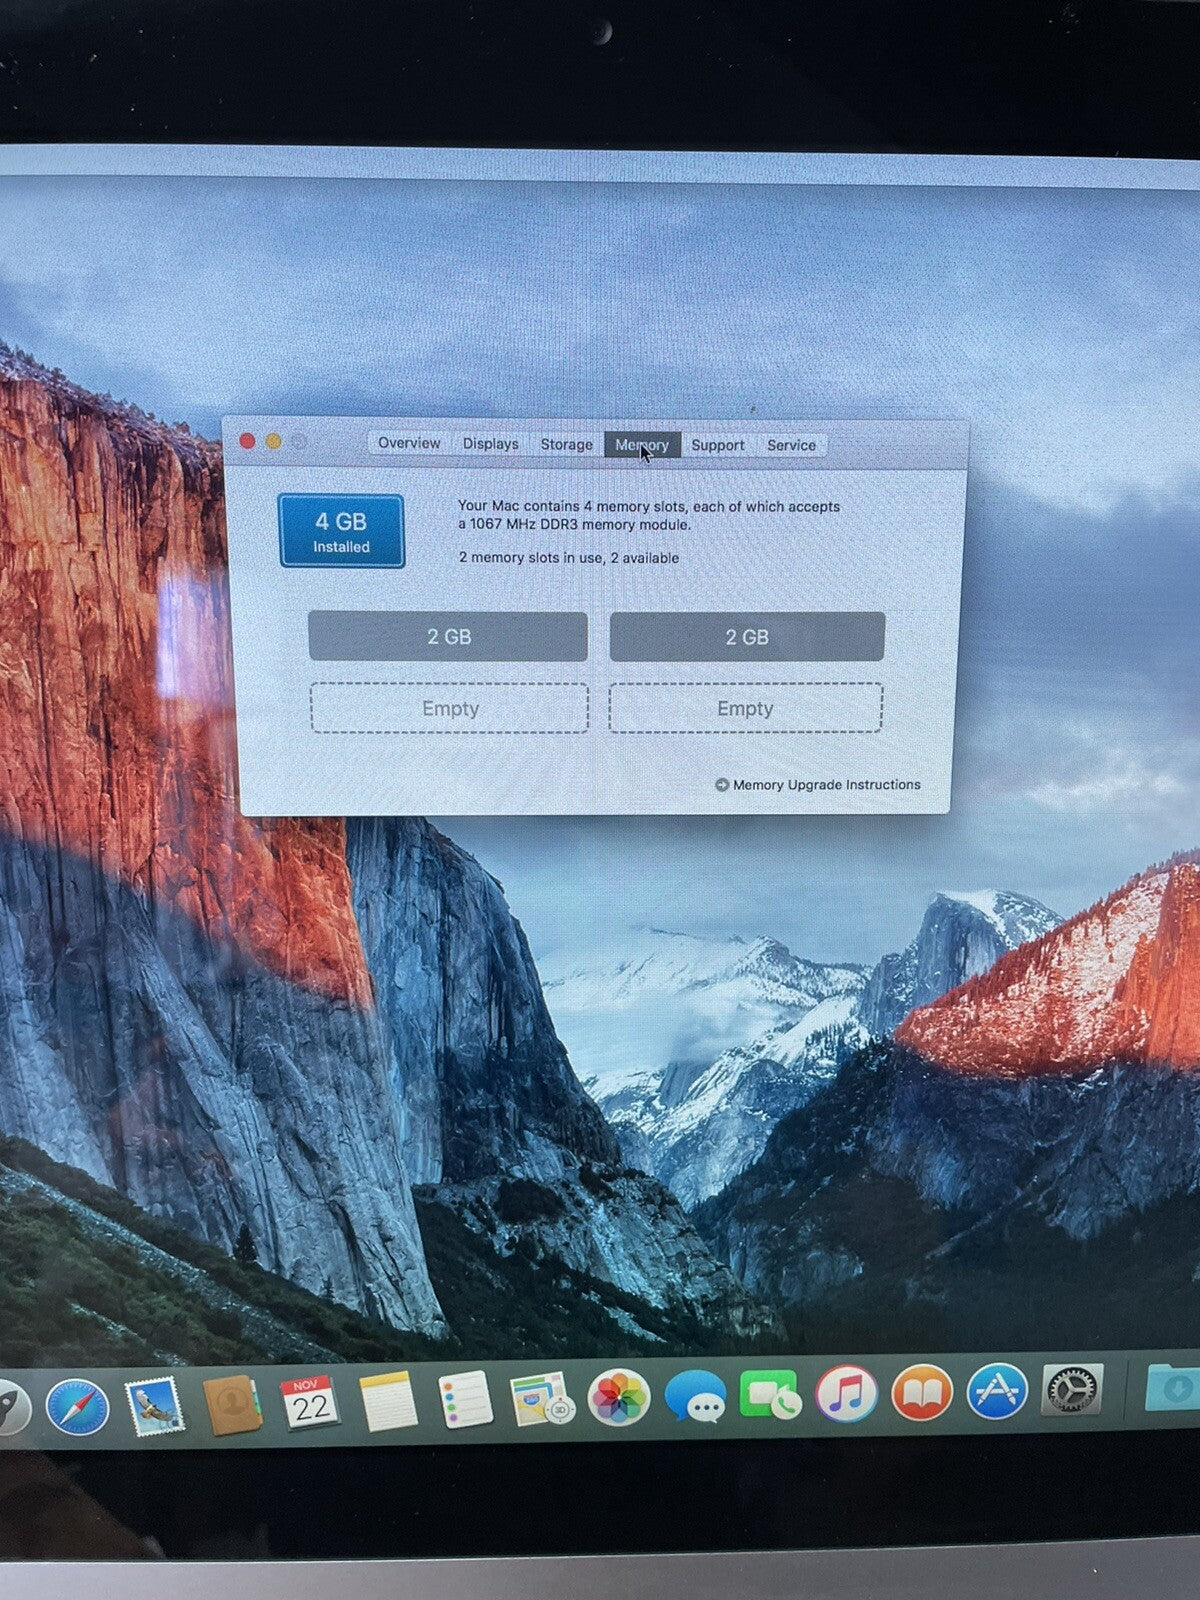1200x1600 pixels.
Task: Launch Messages from the Dock
Action: (695, 1396)
